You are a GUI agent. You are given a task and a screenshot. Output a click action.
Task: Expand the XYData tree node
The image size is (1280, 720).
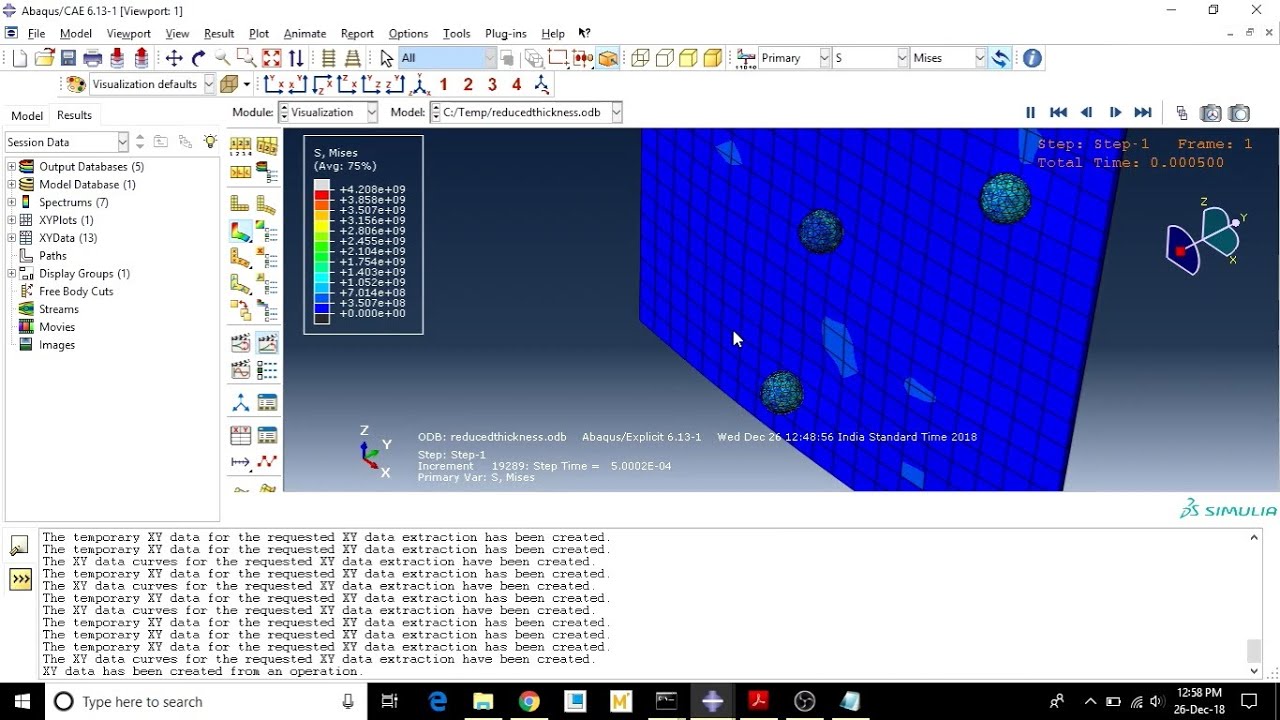[x=12, y=238]
